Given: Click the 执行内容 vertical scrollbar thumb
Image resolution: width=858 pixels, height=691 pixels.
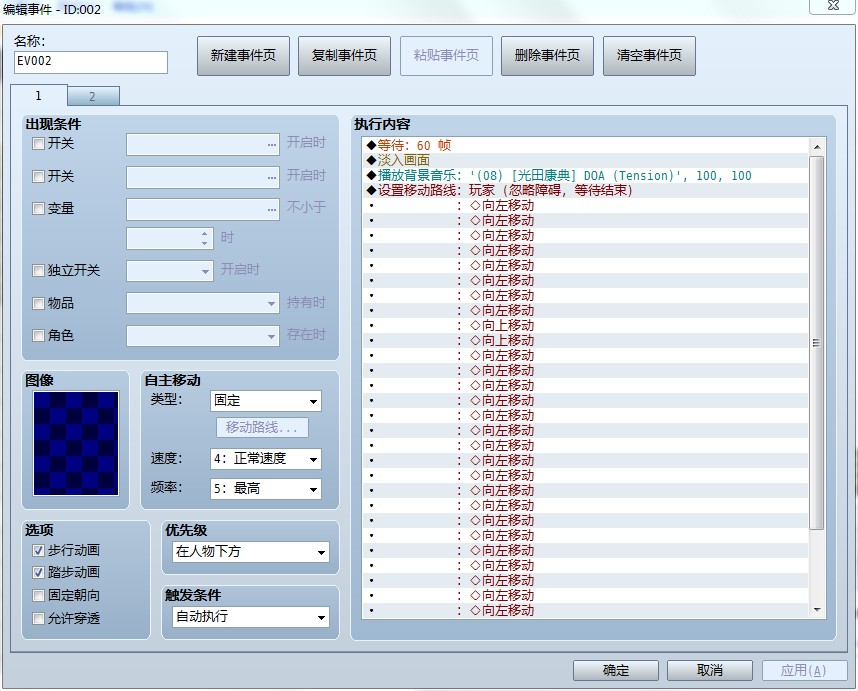Looking at the screenshot, I should (817, 343).
